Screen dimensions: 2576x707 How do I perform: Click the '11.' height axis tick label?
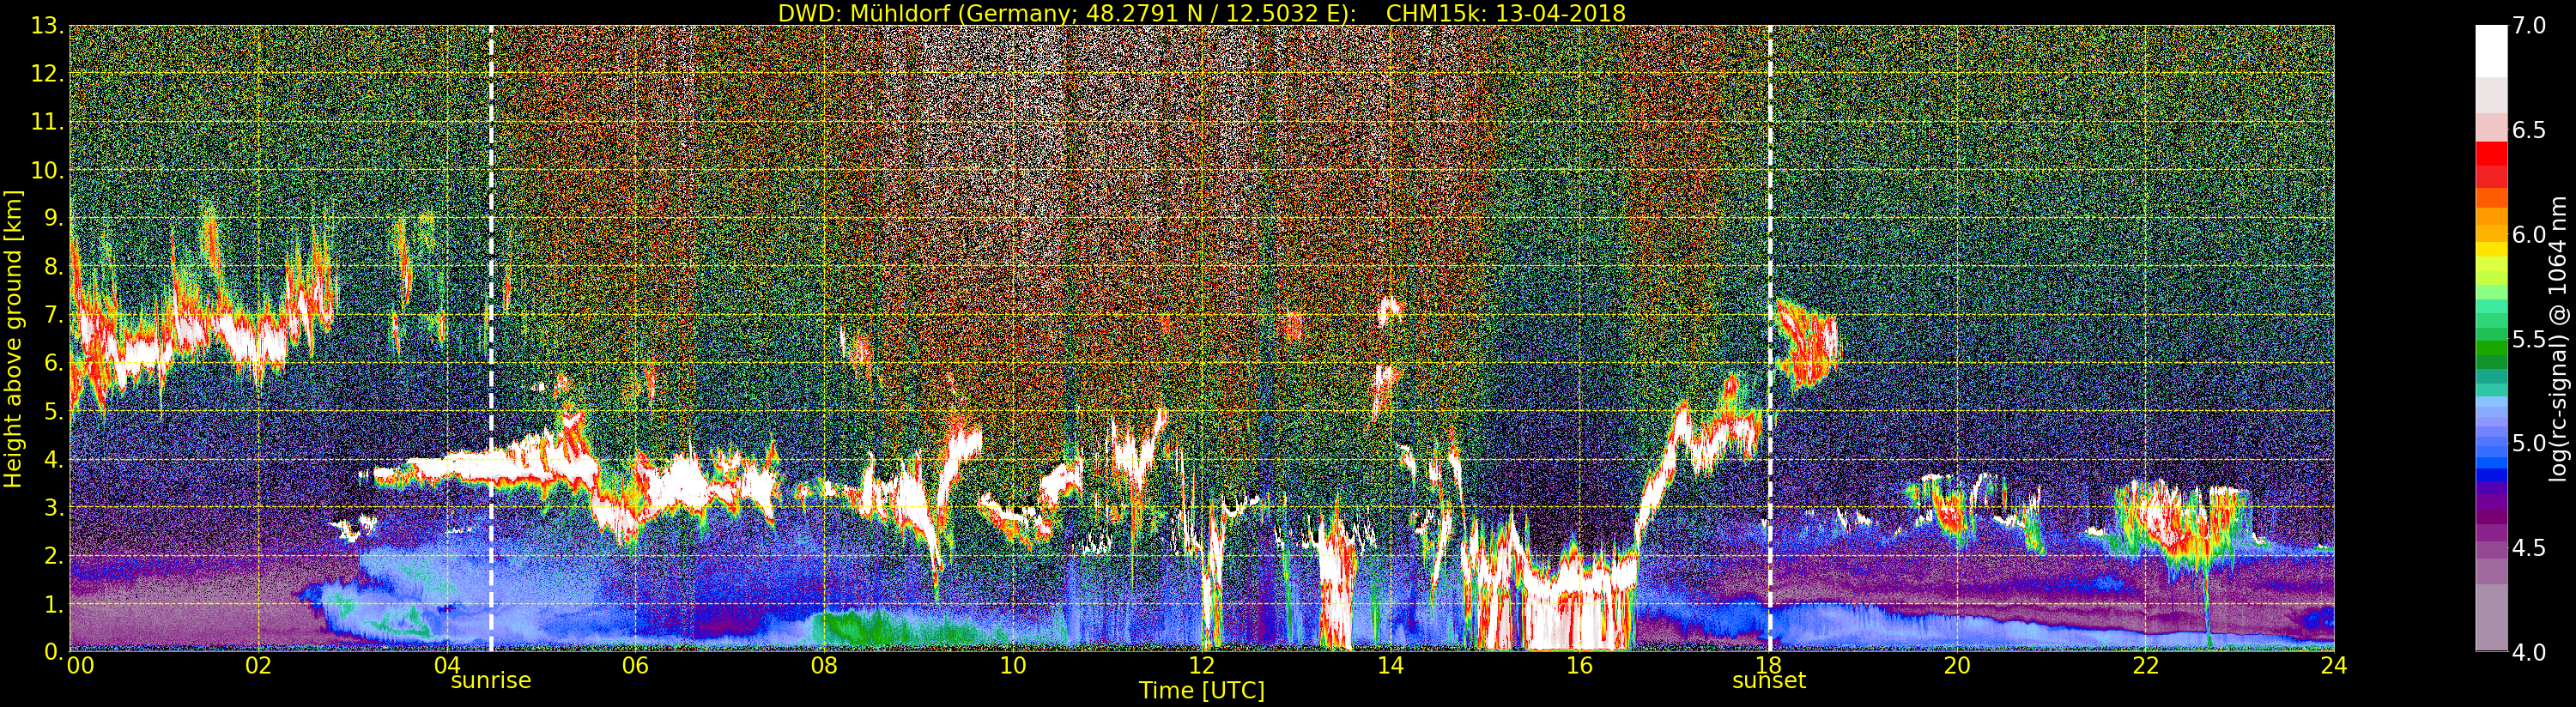(x=47, y=122)
